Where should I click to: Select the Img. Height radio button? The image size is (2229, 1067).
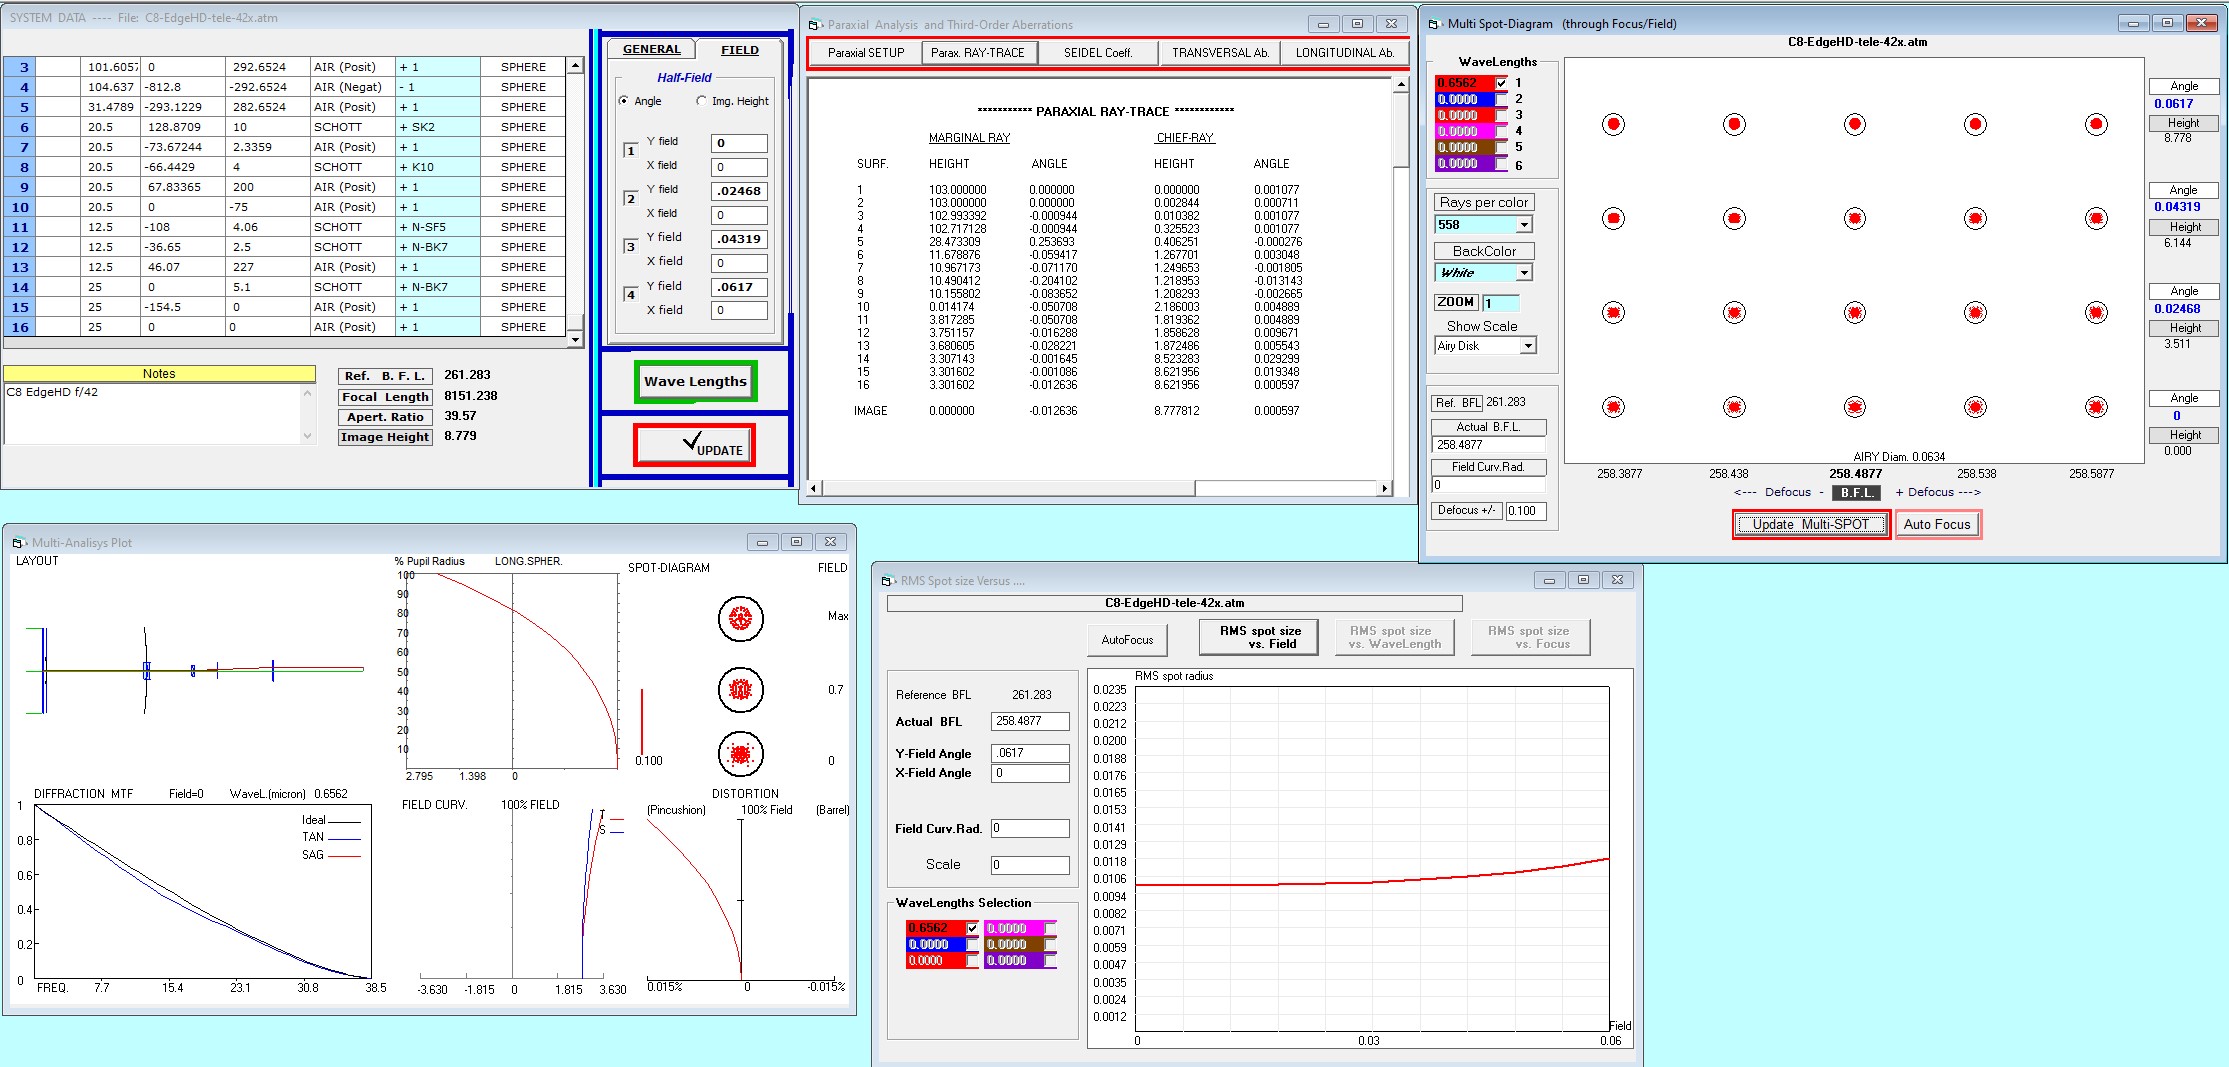click(701, 101)
